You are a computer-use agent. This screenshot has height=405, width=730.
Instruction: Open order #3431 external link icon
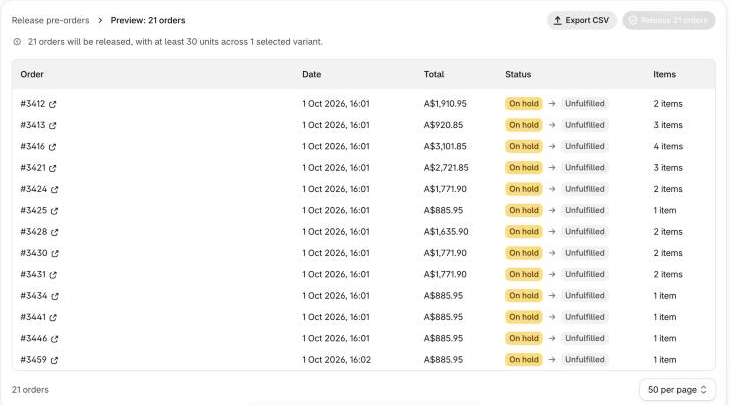coord(53,275)
